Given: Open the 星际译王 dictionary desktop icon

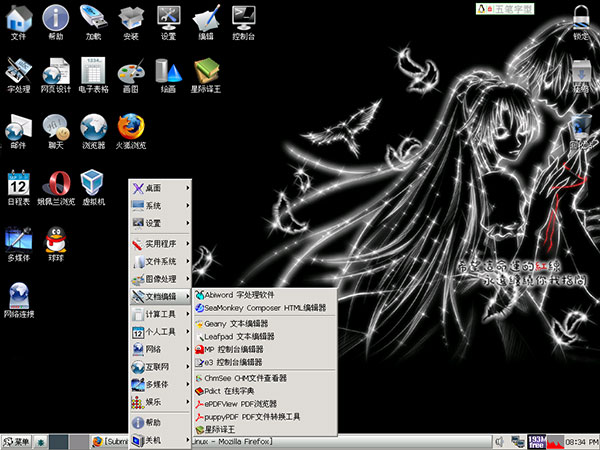Looking at the screenshot, I should tap(206, 75).
